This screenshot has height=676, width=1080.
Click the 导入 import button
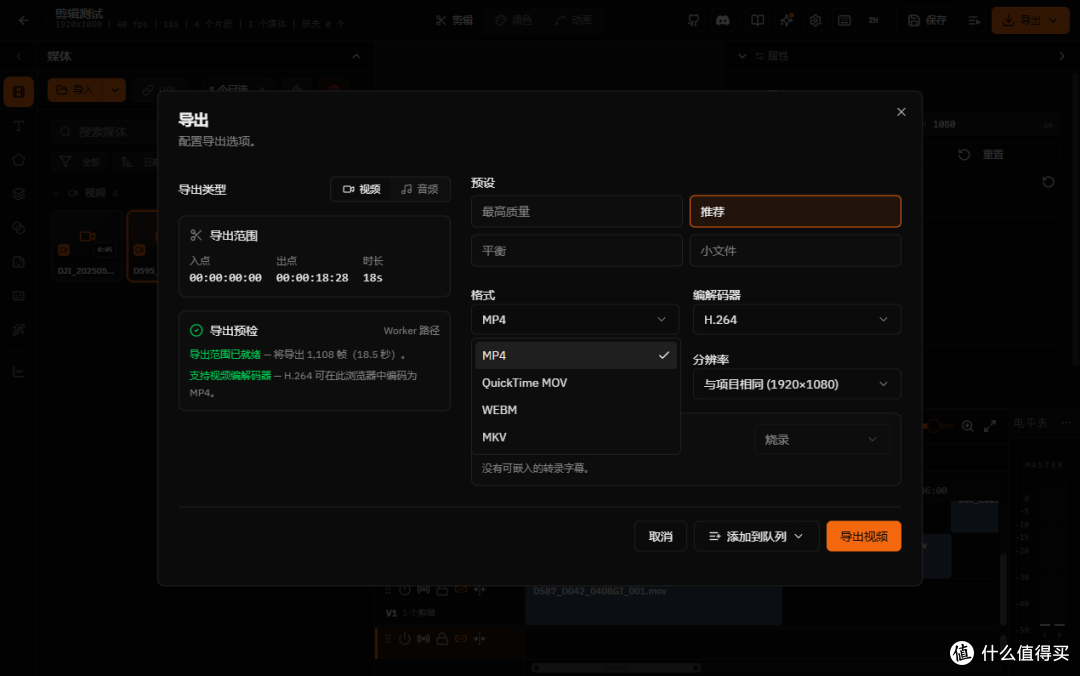(x=76, y=90)
